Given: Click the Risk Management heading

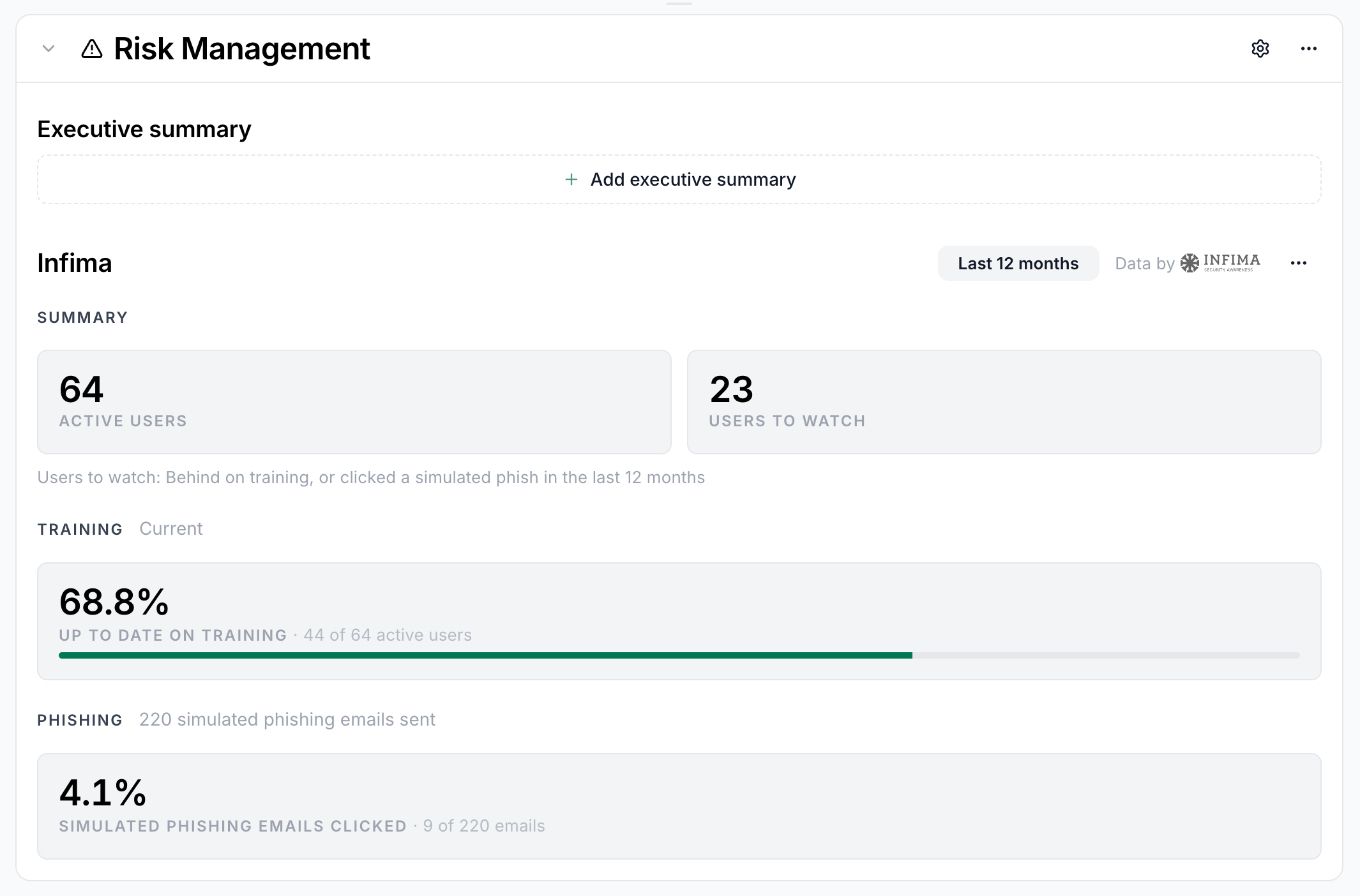Looking at the screenshot, I should coord(242,48).
